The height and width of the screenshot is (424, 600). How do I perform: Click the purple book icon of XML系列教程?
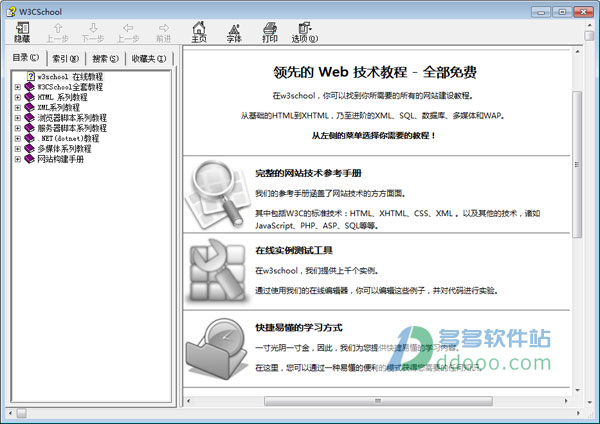coord(29,108)
